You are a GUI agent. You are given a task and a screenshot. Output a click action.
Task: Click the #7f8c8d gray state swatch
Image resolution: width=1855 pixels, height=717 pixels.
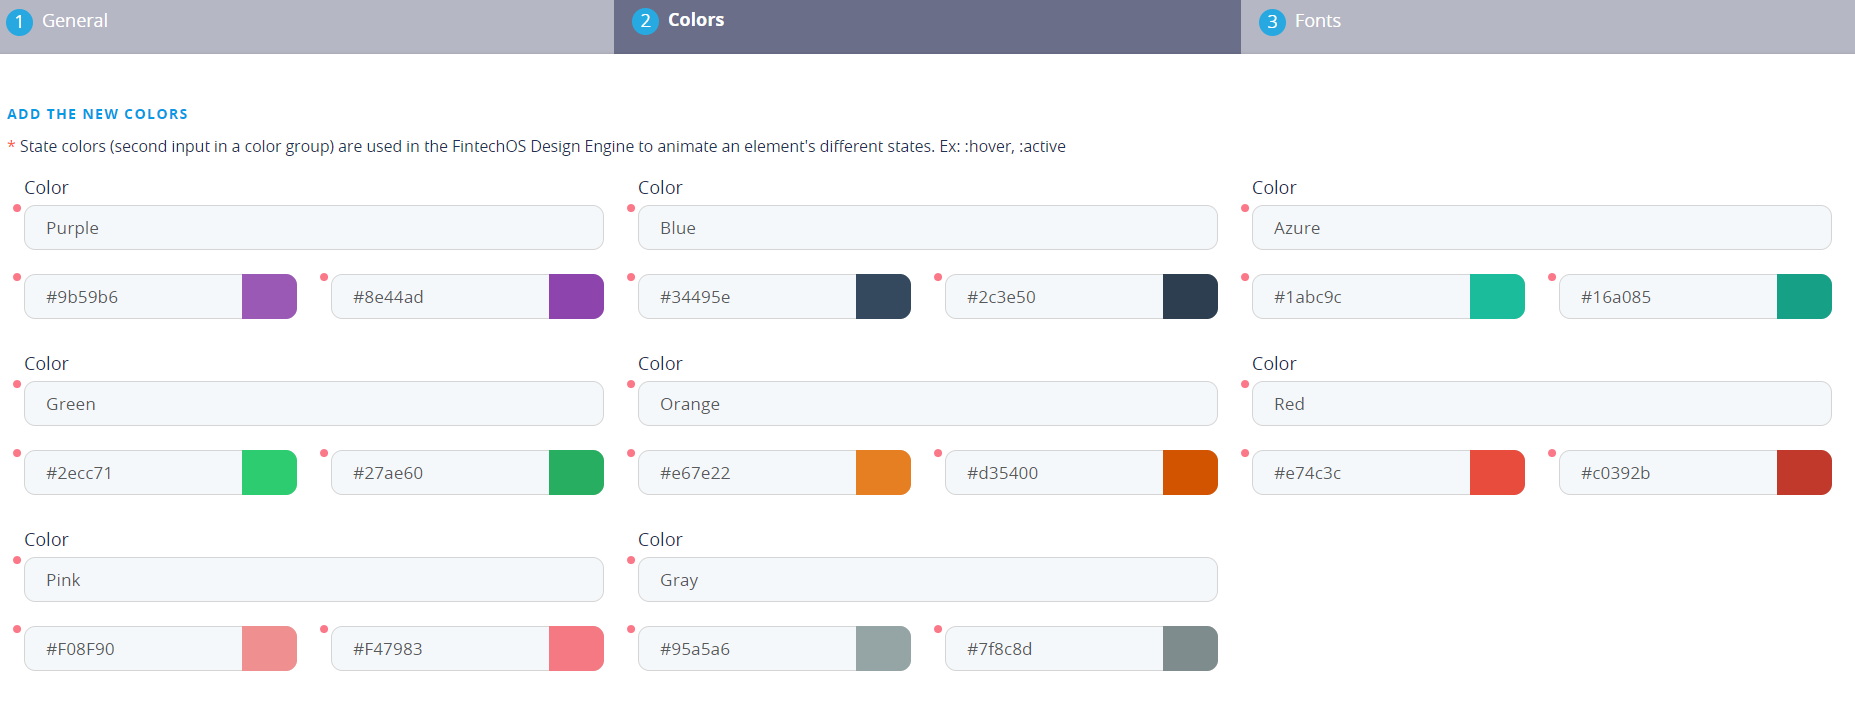[1190, 649]
